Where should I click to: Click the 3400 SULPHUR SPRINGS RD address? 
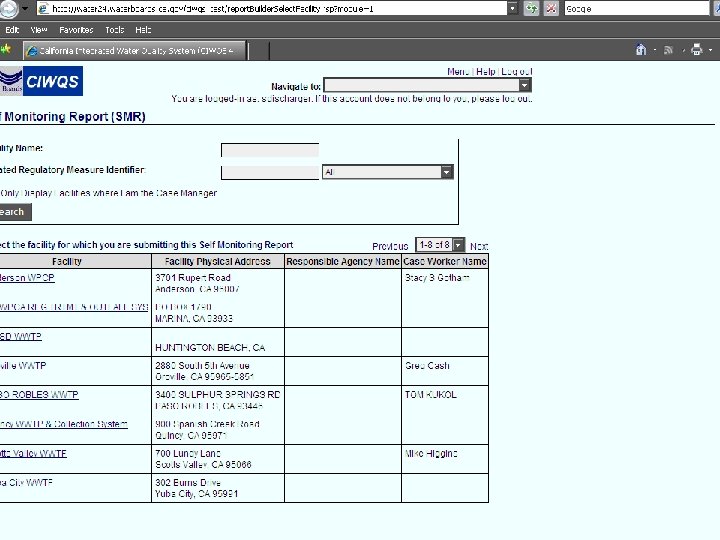coord(218,395)
